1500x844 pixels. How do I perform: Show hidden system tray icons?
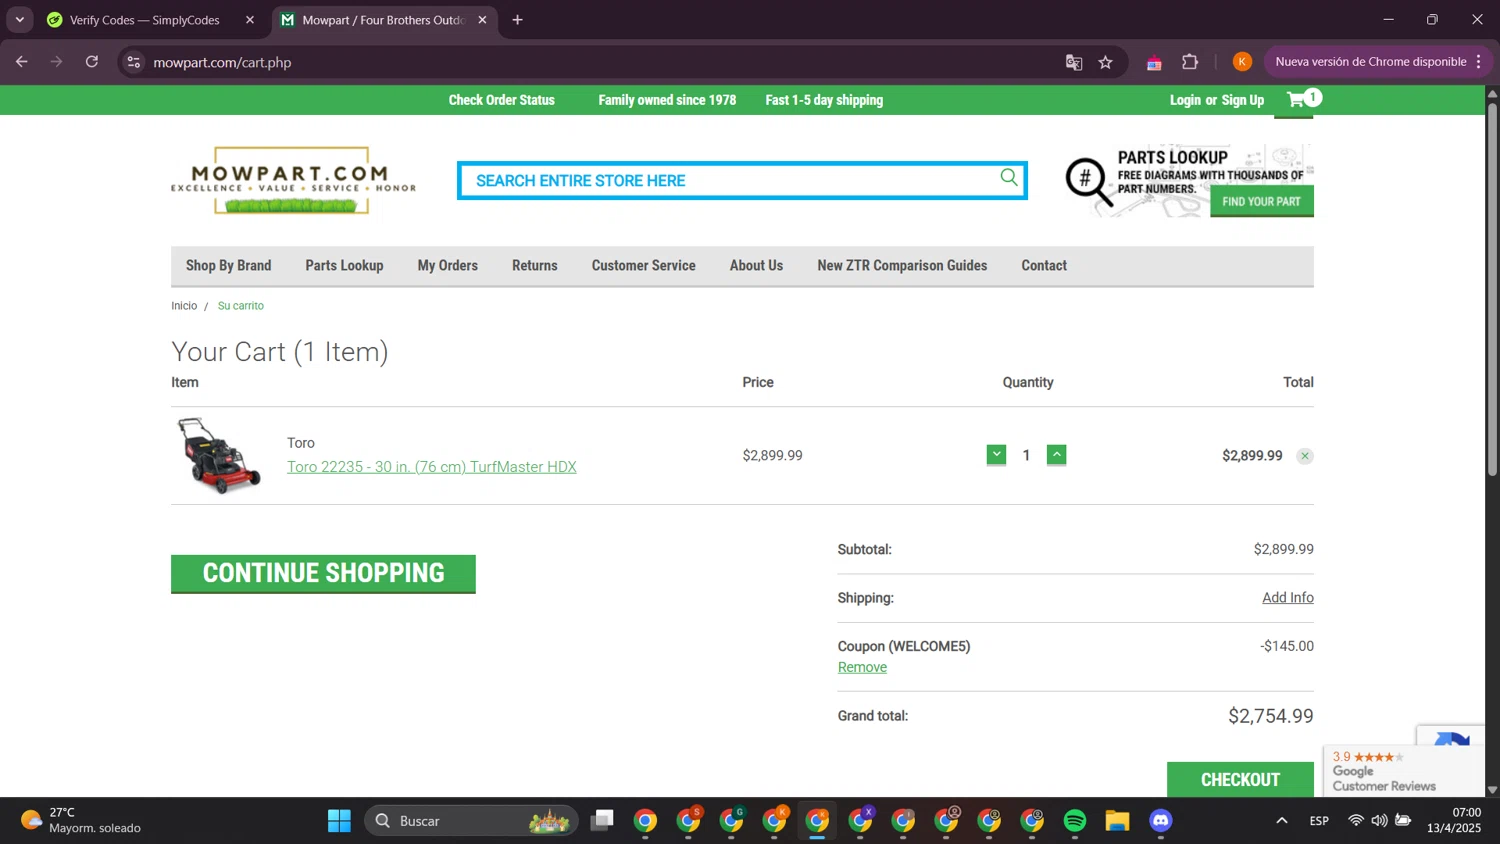coord(1281,821)
